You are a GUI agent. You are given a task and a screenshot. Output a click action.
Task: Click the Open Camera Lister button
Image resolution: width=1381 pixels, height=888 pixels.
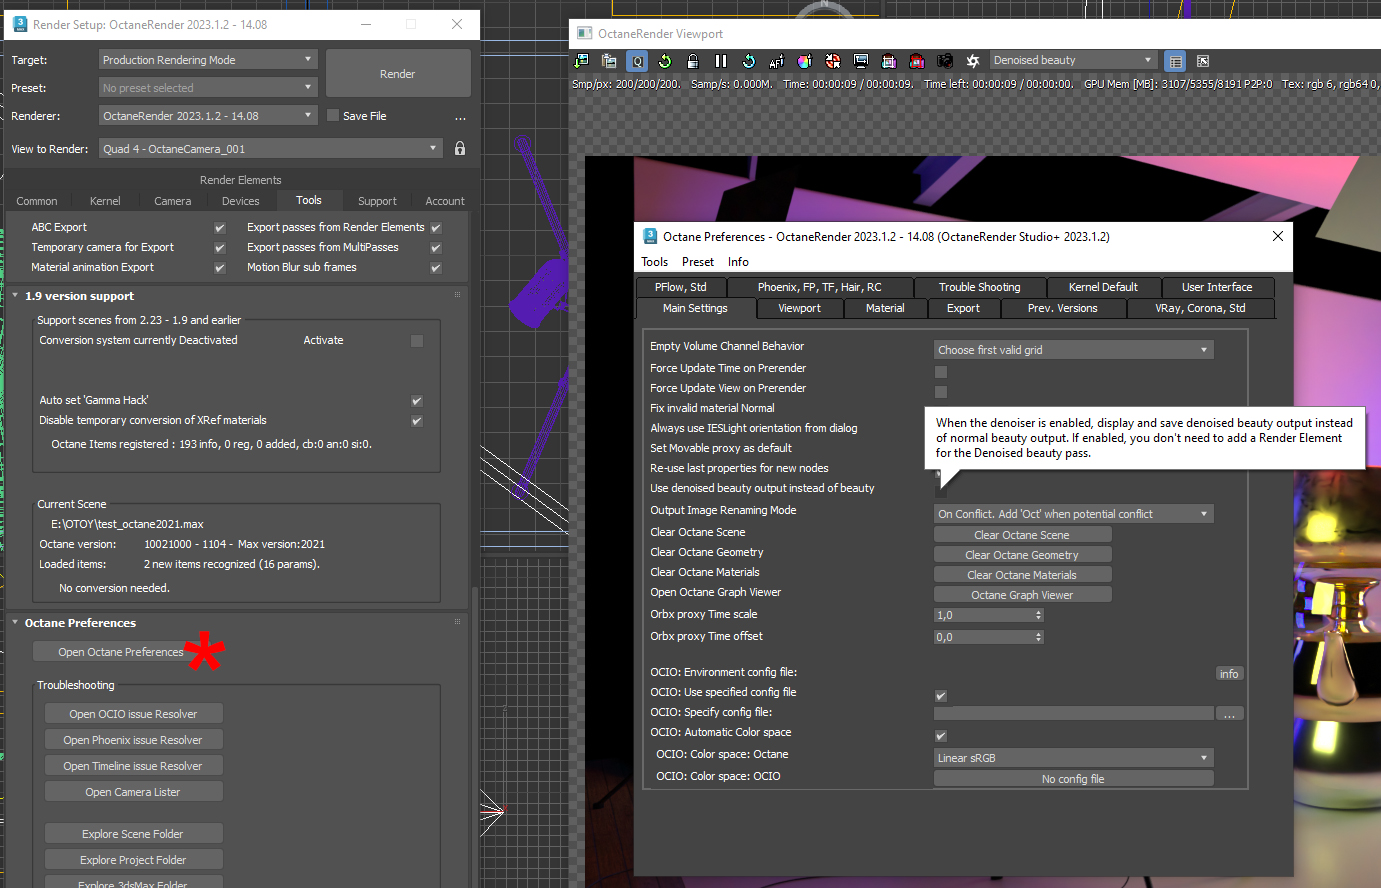point(133,792)
